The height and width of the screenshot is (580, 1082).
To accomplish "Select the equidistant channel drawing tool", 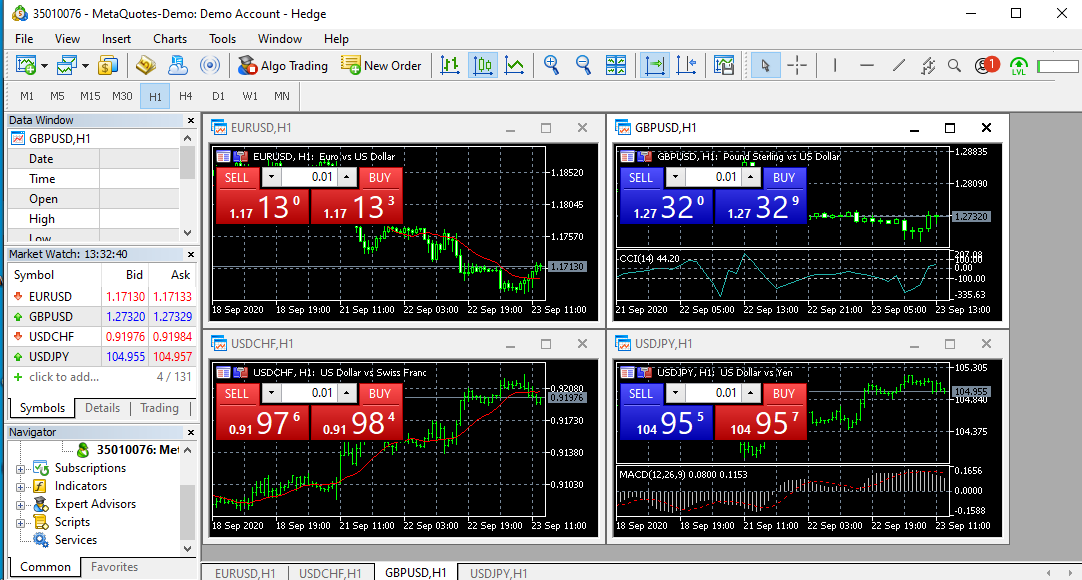I will (x=927, y=66).
